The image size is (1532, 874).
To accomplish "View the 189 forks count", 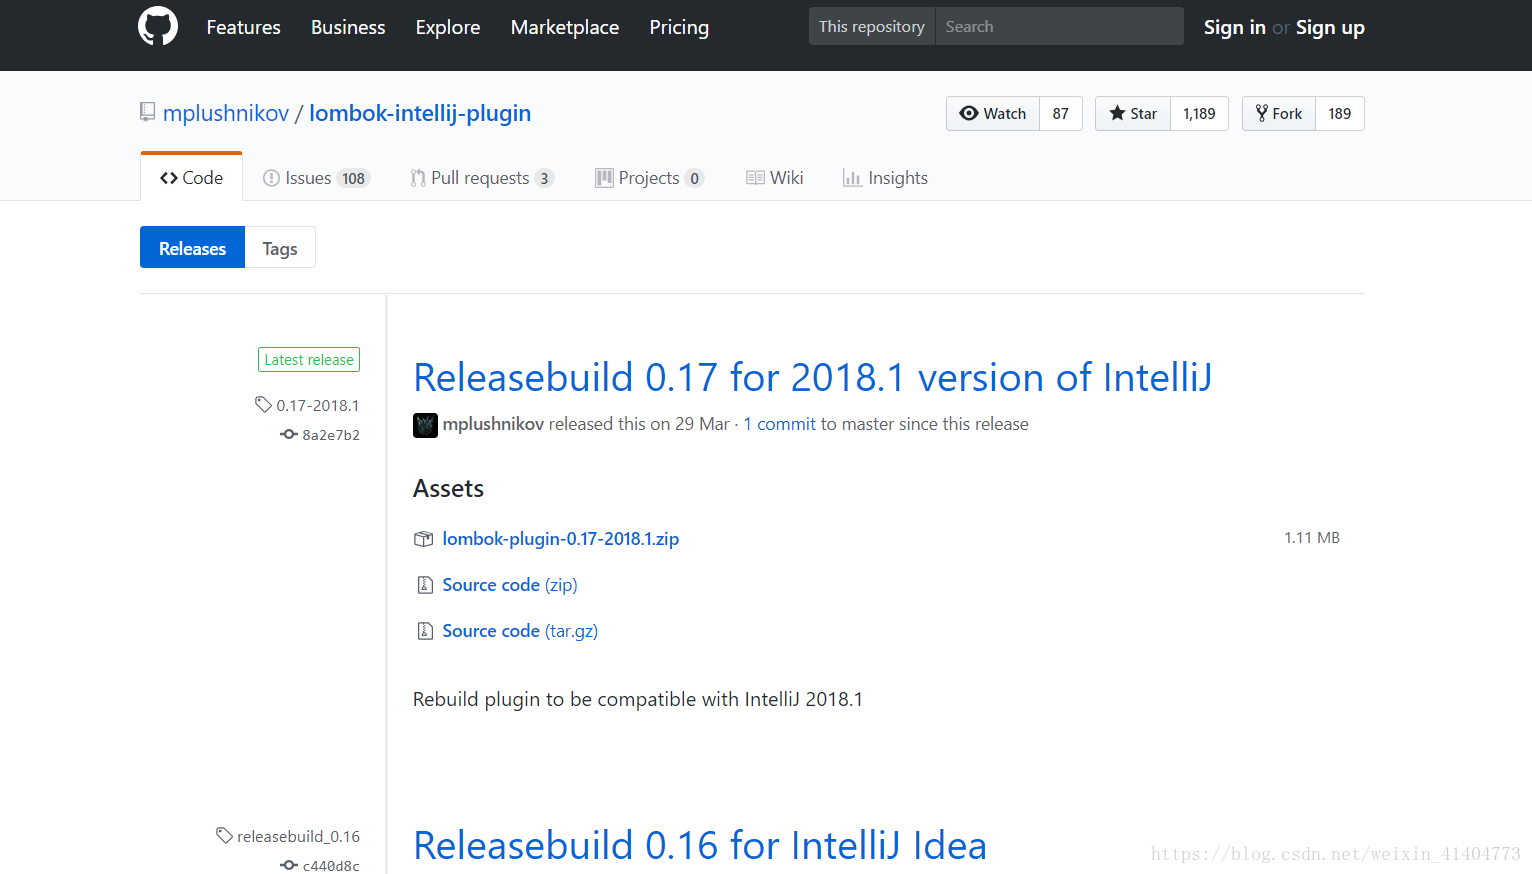I will (1340, 113).
